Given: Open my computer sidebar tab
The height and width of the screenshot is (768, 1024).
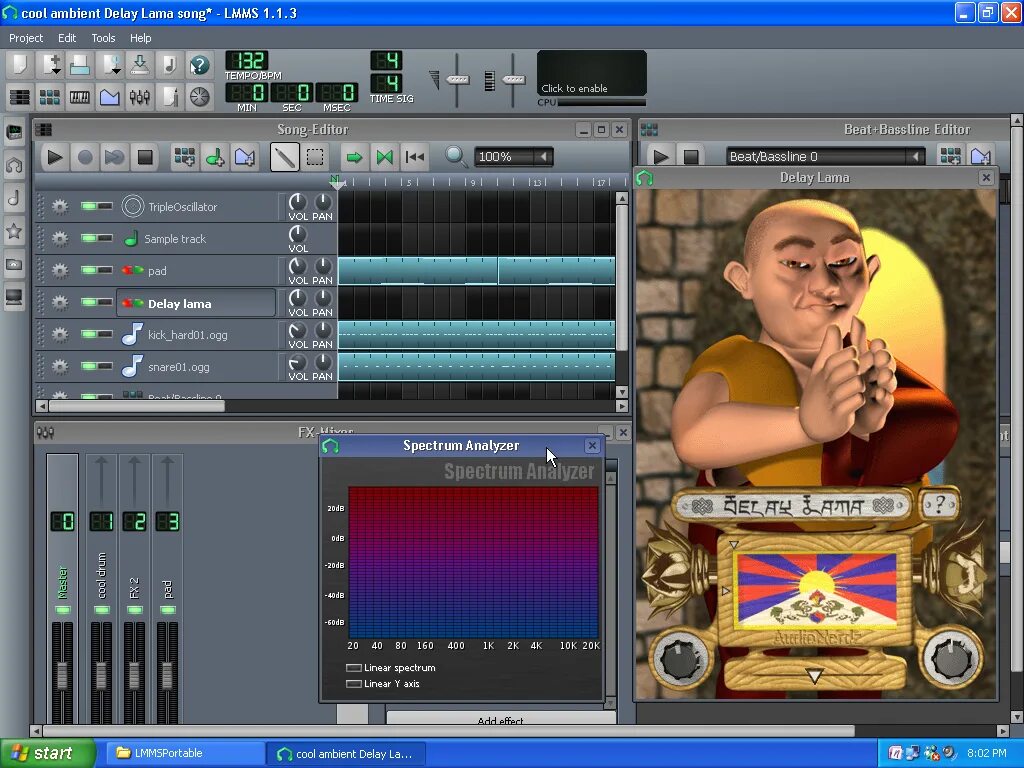Looking at the screenshot, I should [x=14, y=298].
